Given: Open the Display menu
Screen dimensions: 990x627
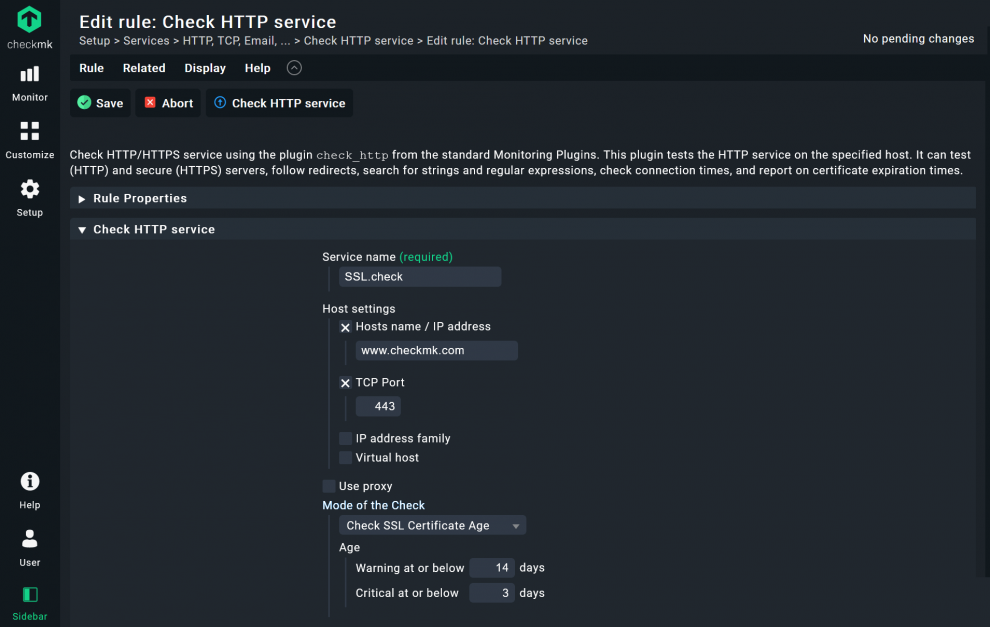Looking at the screenshot, I should tap(205, 68).
